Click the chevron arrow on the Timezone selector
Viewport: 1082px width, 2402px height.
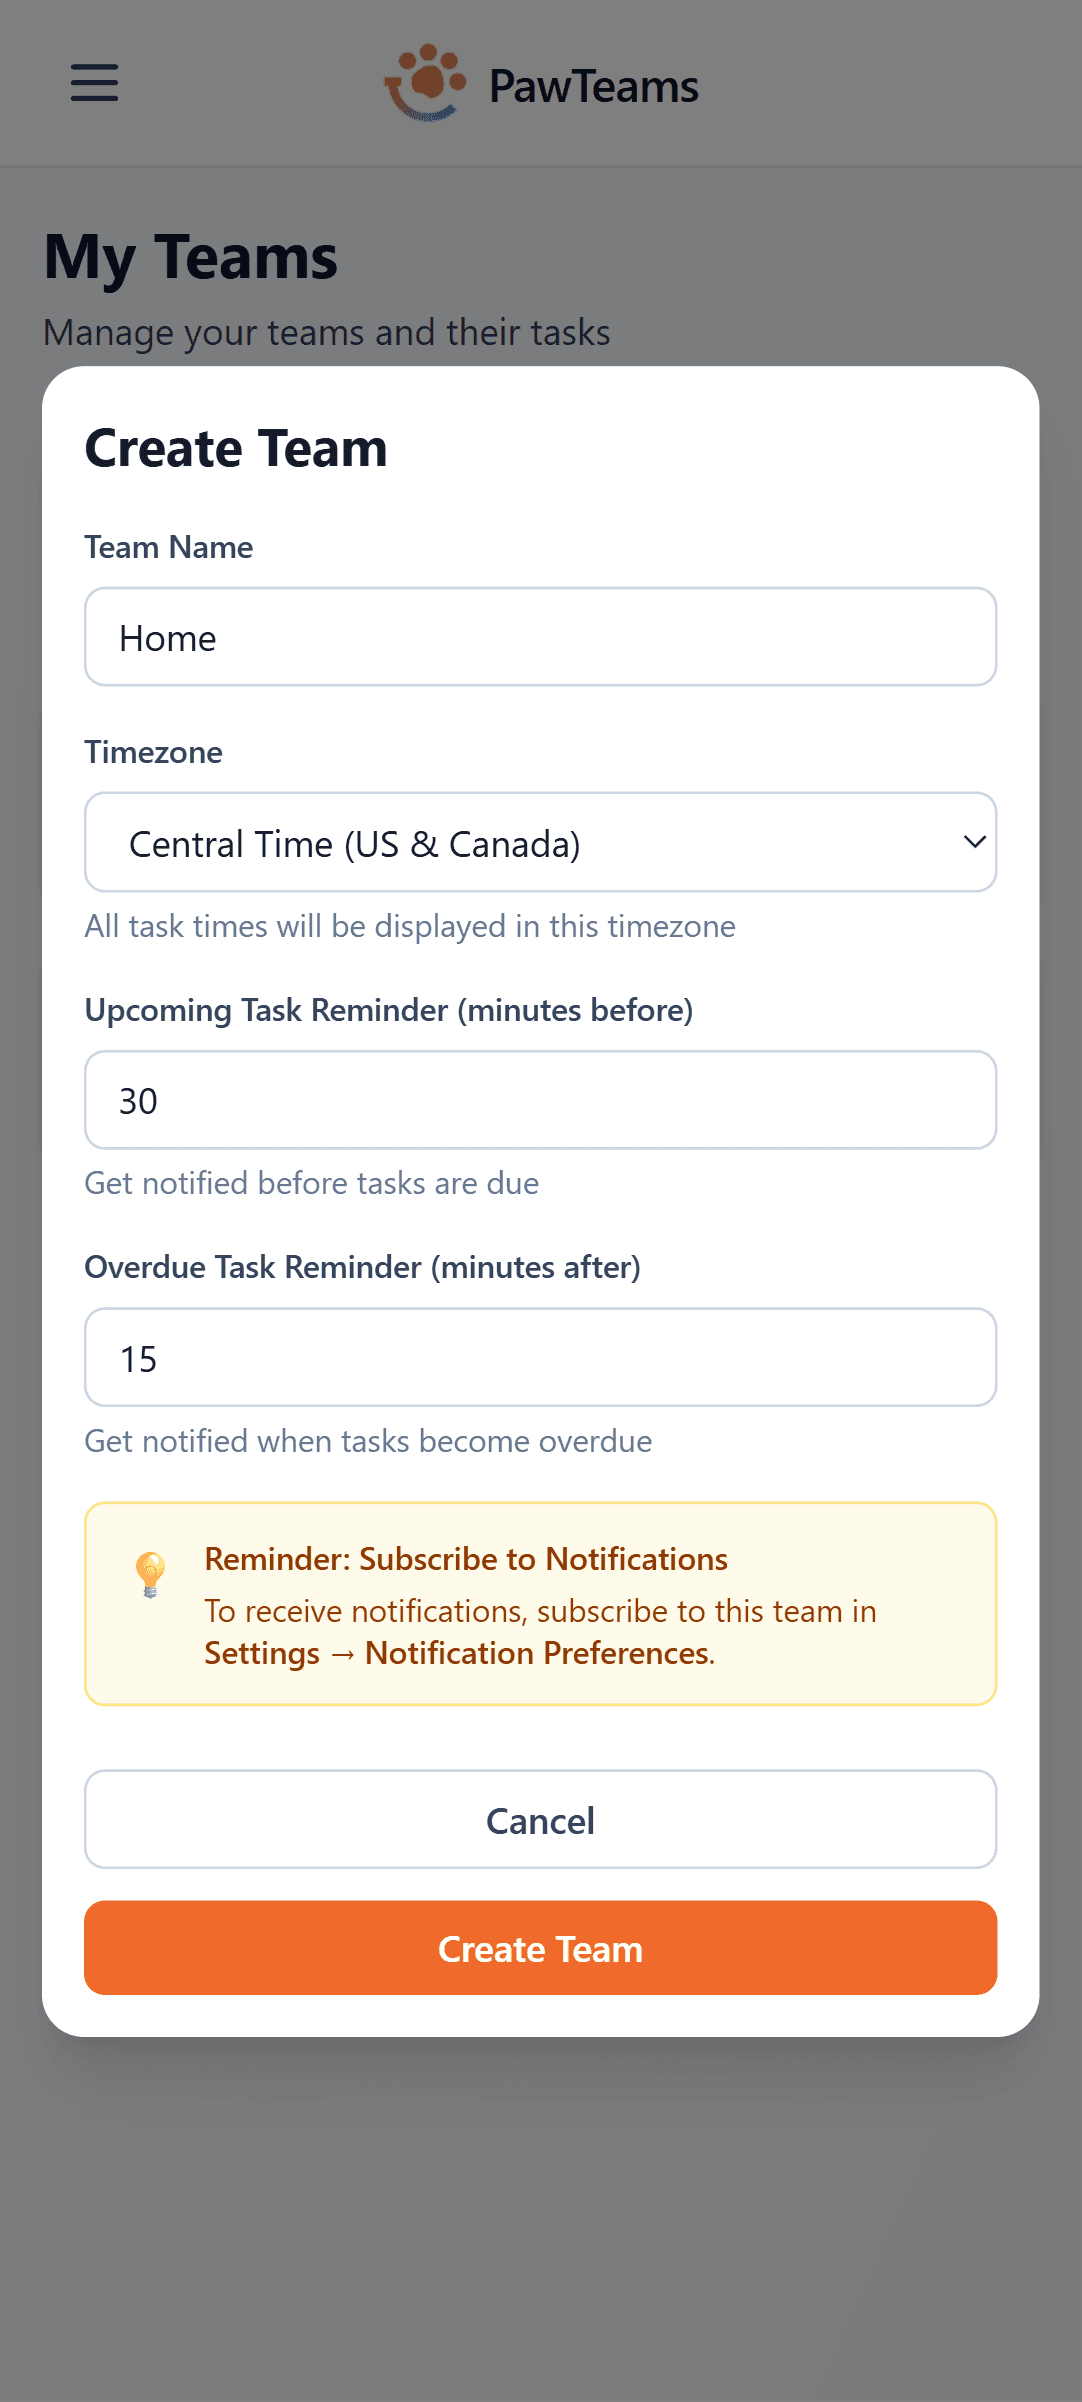point(974,842)
